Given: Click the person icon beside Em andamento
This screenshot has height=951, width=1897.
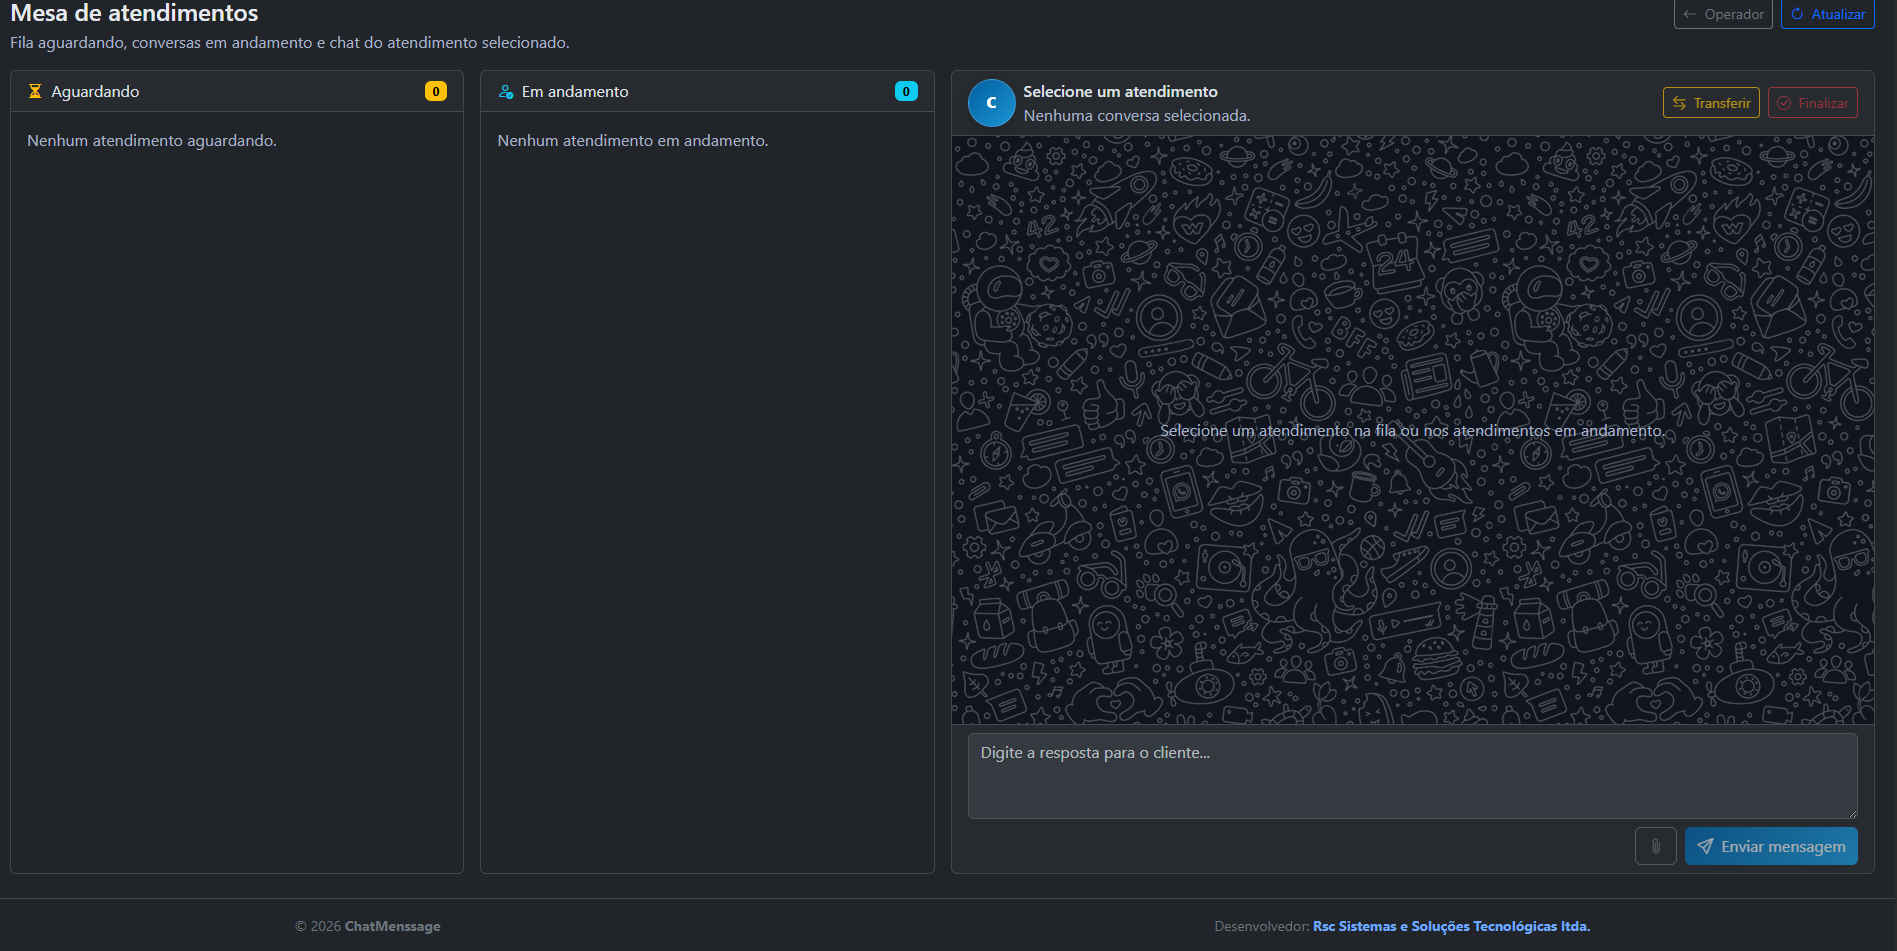Looking at the screenshot, I should click(x=506, y=91).
